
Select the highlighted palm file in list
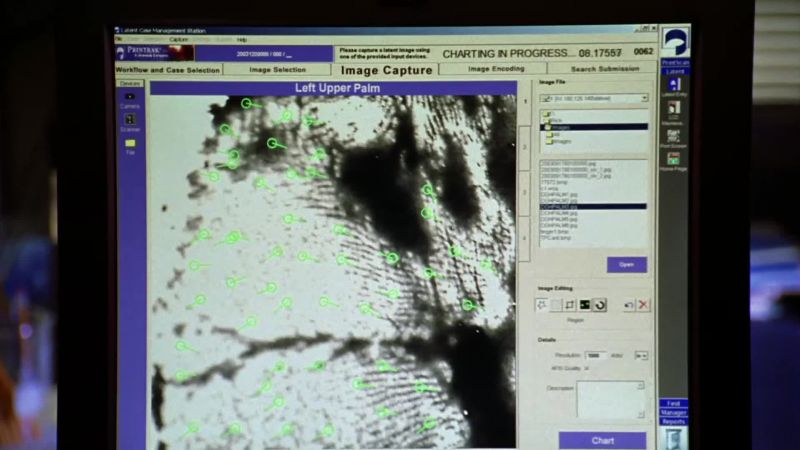pos(593,207)
